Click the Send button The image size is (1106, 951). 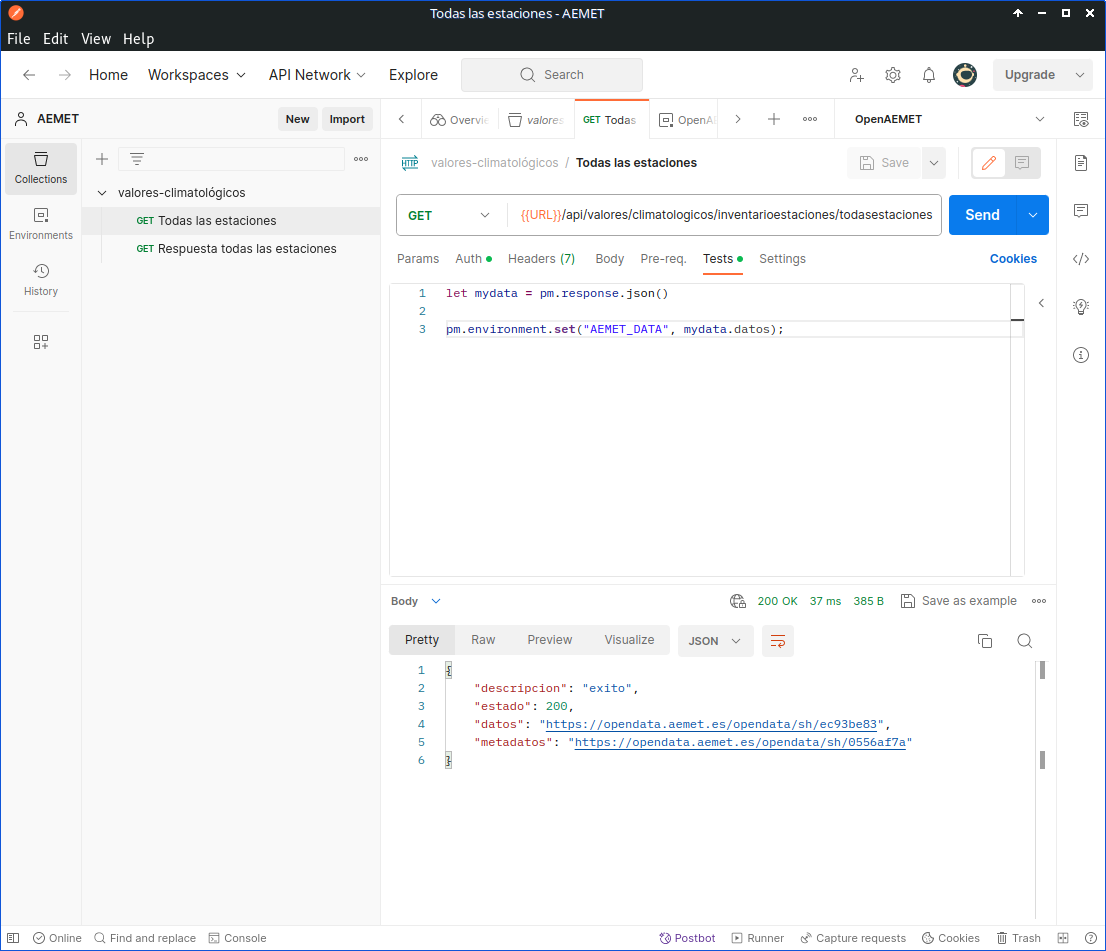coord(981,214)
